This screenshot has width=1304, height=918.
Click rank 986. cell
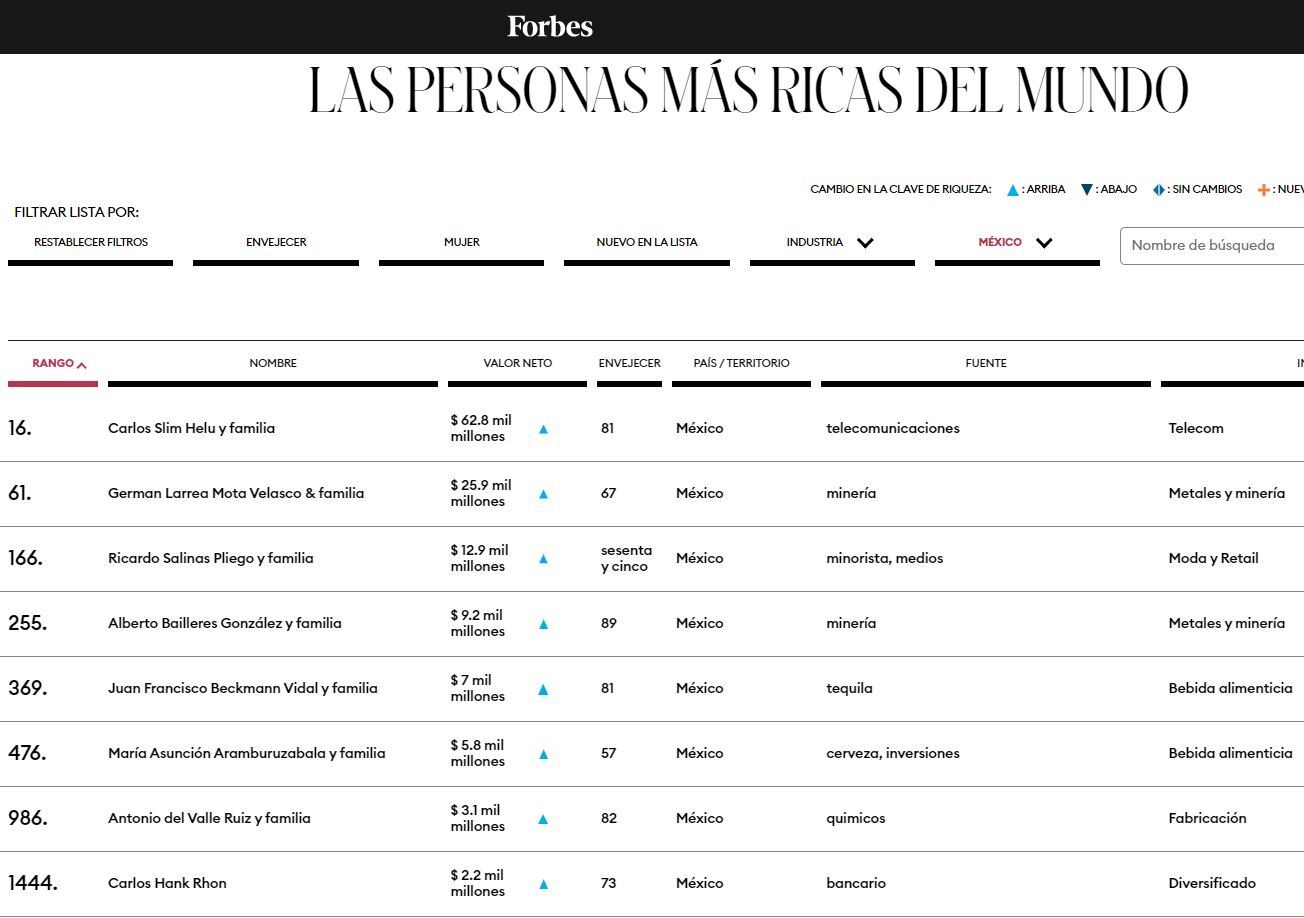(x=28, y=818)
